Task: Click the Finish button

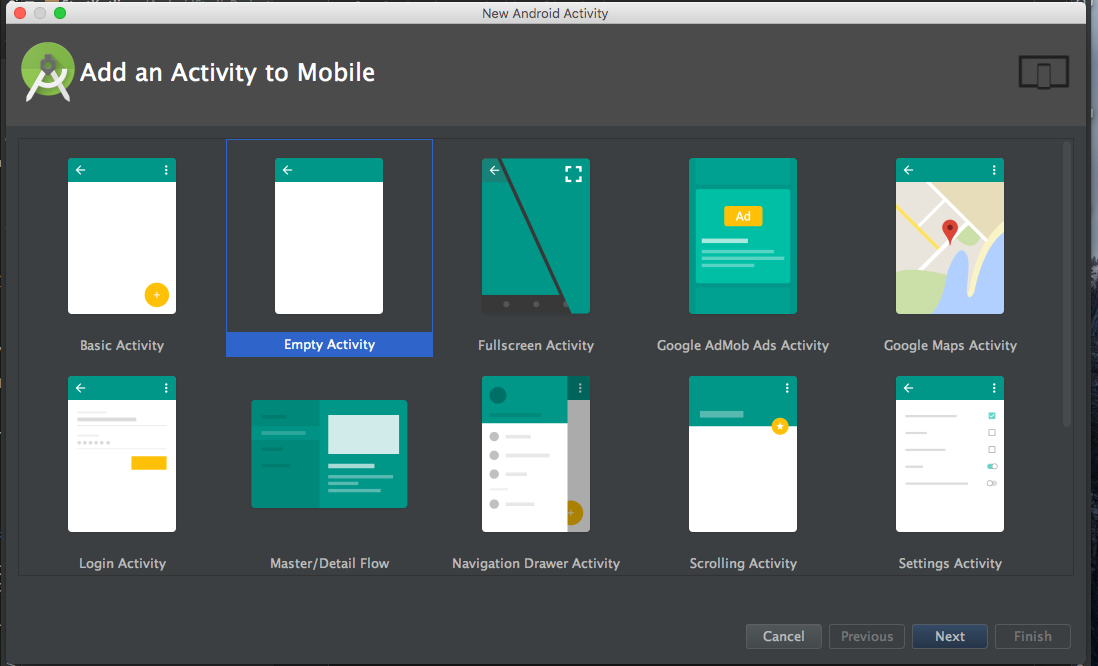Action: [1033, 637]
